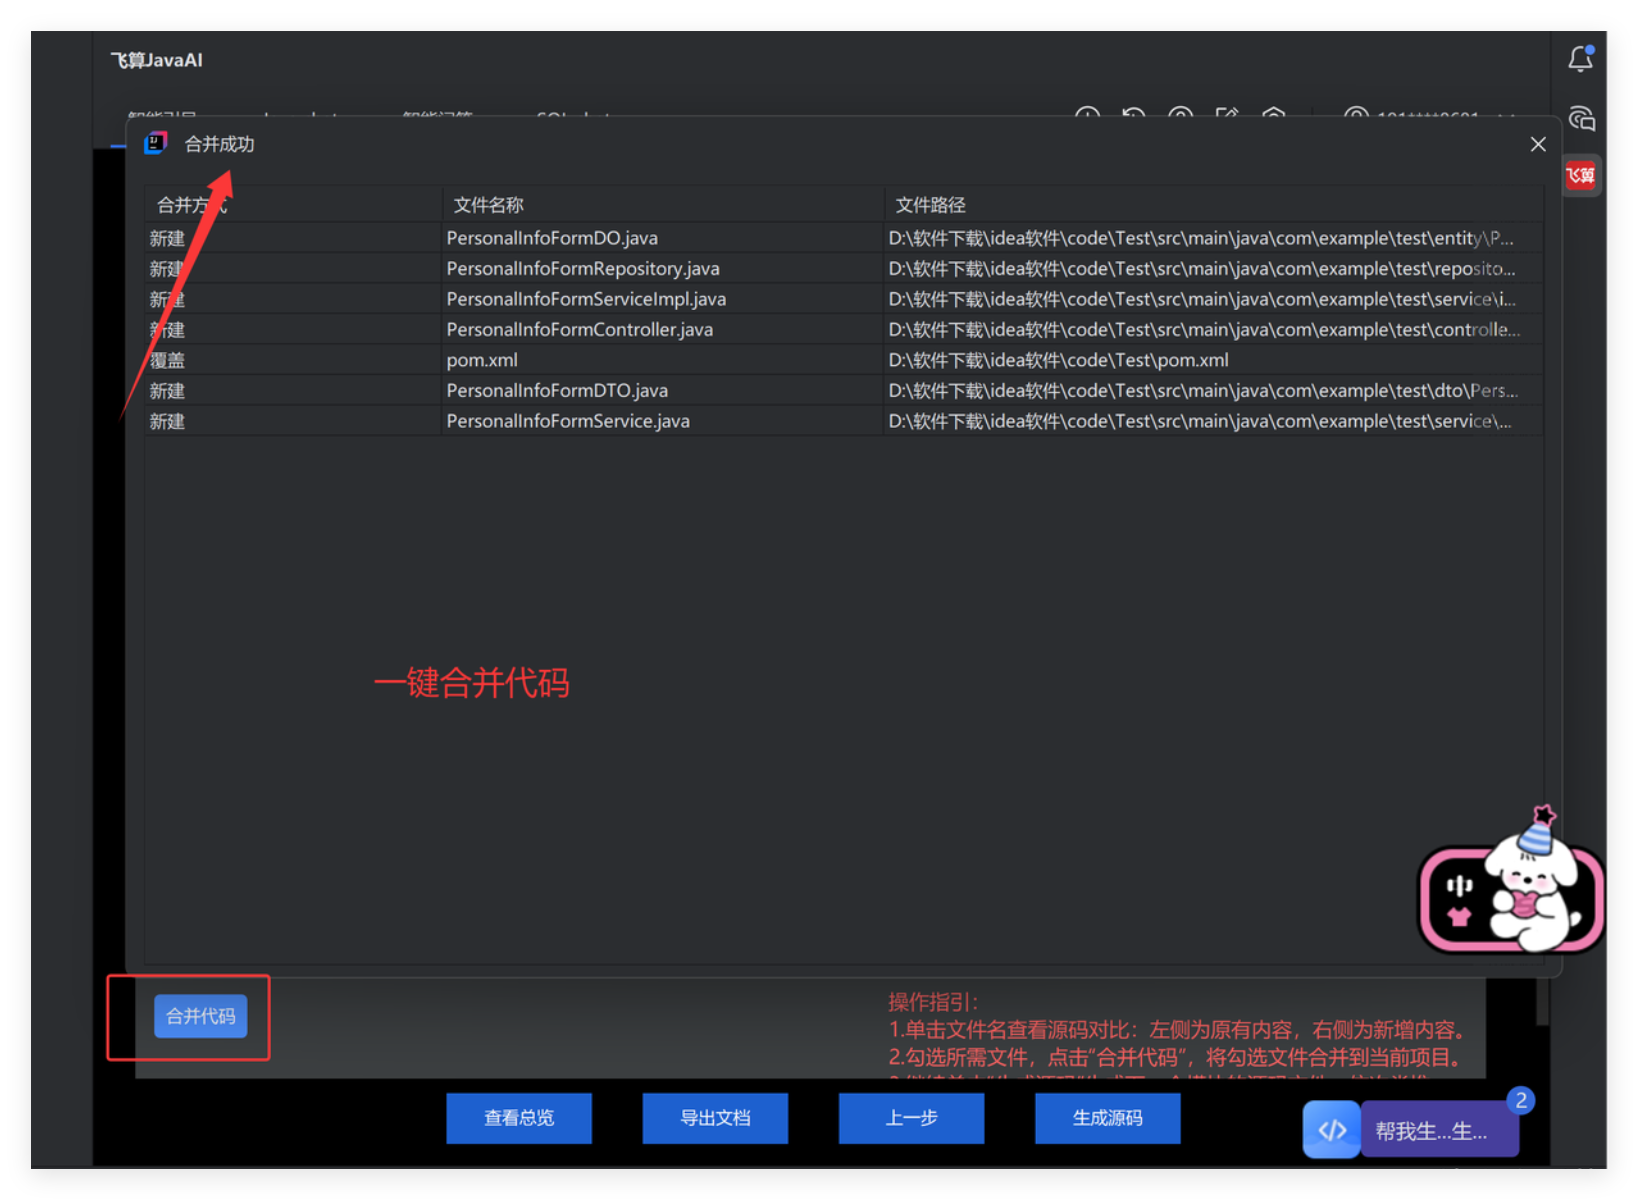This screenshot has height=1200, width=1640.
Task: Sort by the 文件名称 column header
Action: [x=489, y=205]
